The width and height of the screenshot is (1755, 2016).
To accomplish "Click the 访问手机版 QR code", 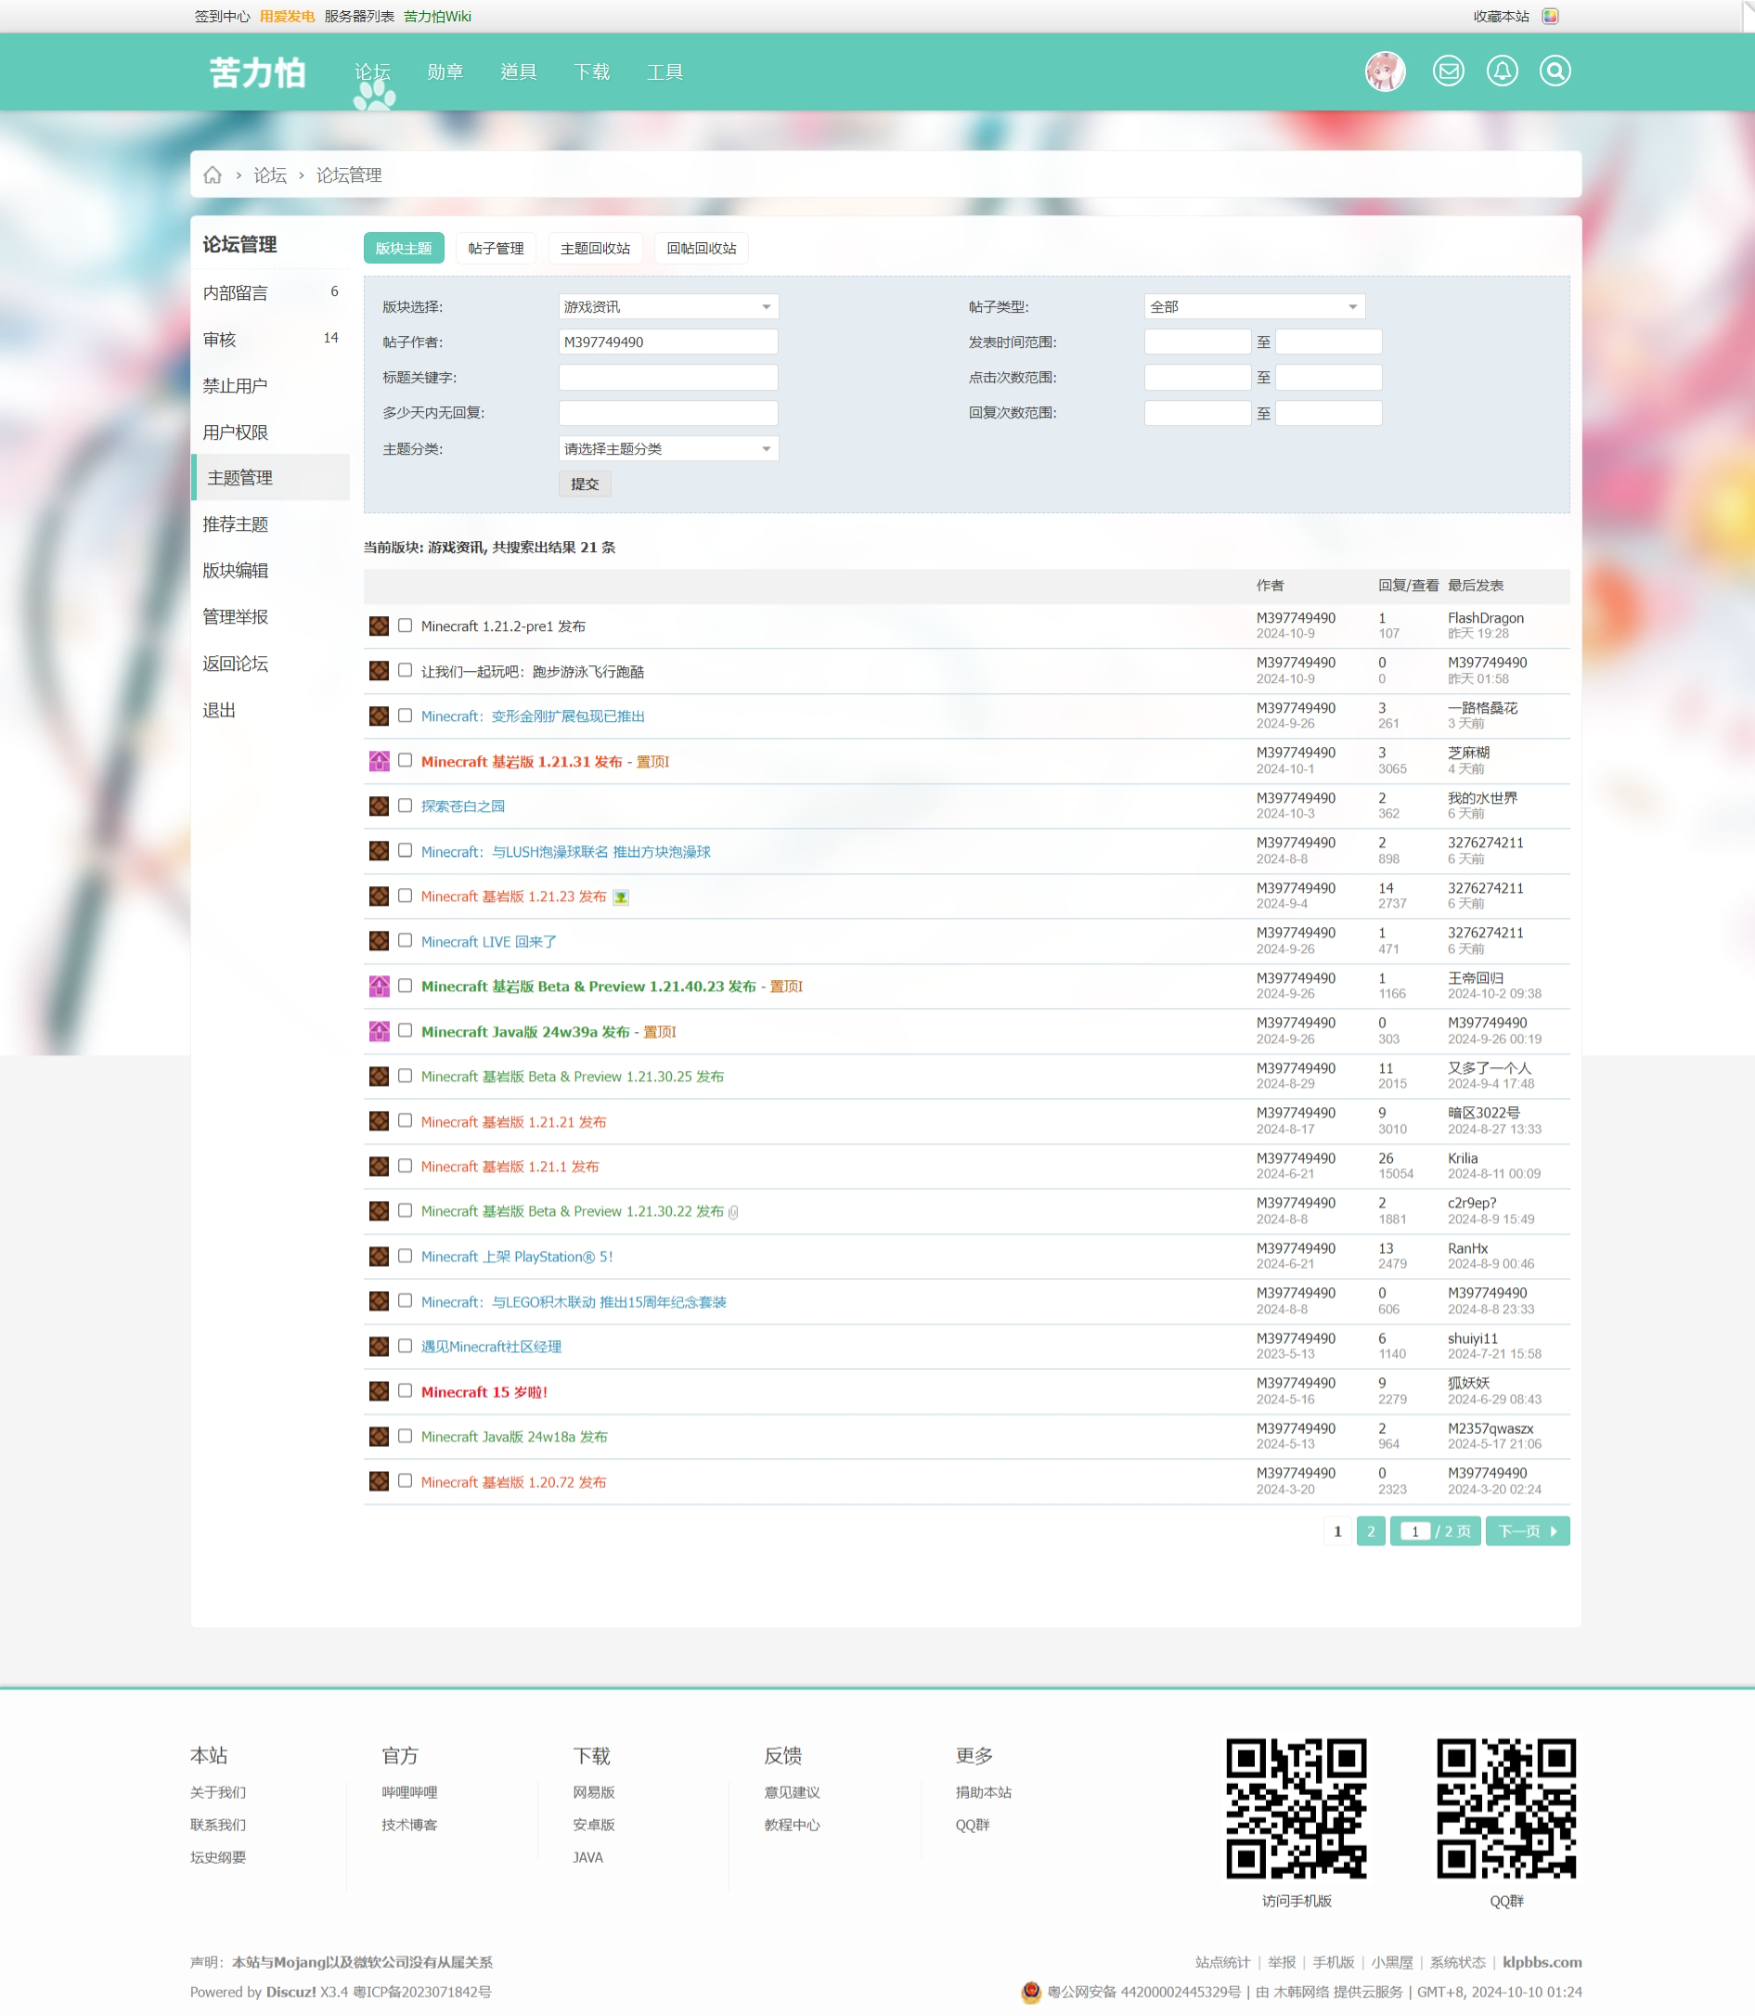I will 1296,1809.
